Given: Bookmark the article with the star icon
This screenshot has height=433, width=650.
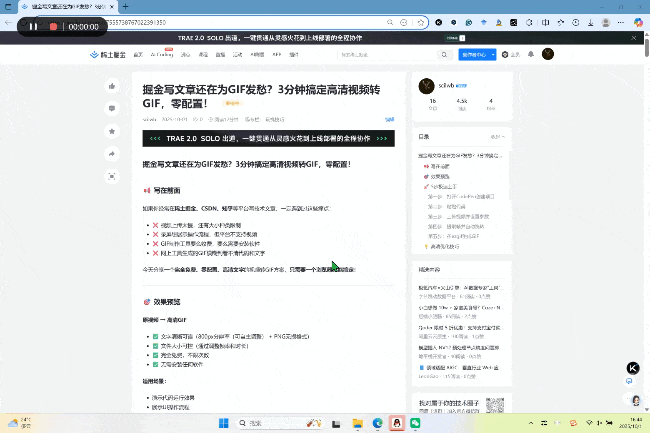Looking at the screenshot, I should coord(112,131).
